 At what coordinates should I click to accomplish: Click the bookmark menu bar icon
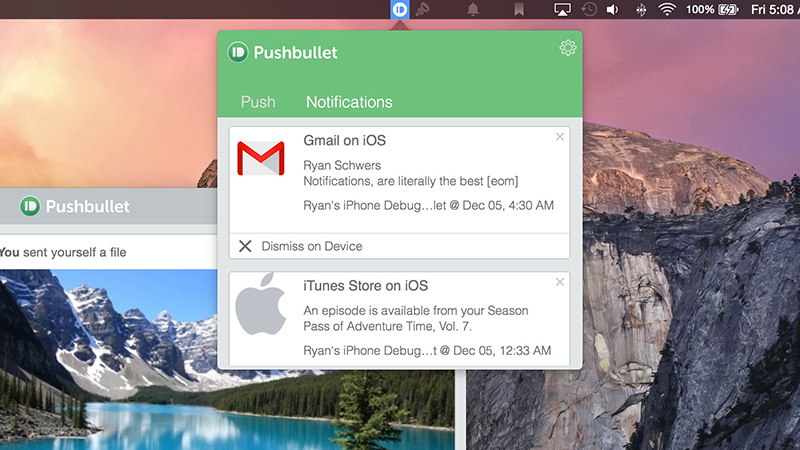[519, 9]
